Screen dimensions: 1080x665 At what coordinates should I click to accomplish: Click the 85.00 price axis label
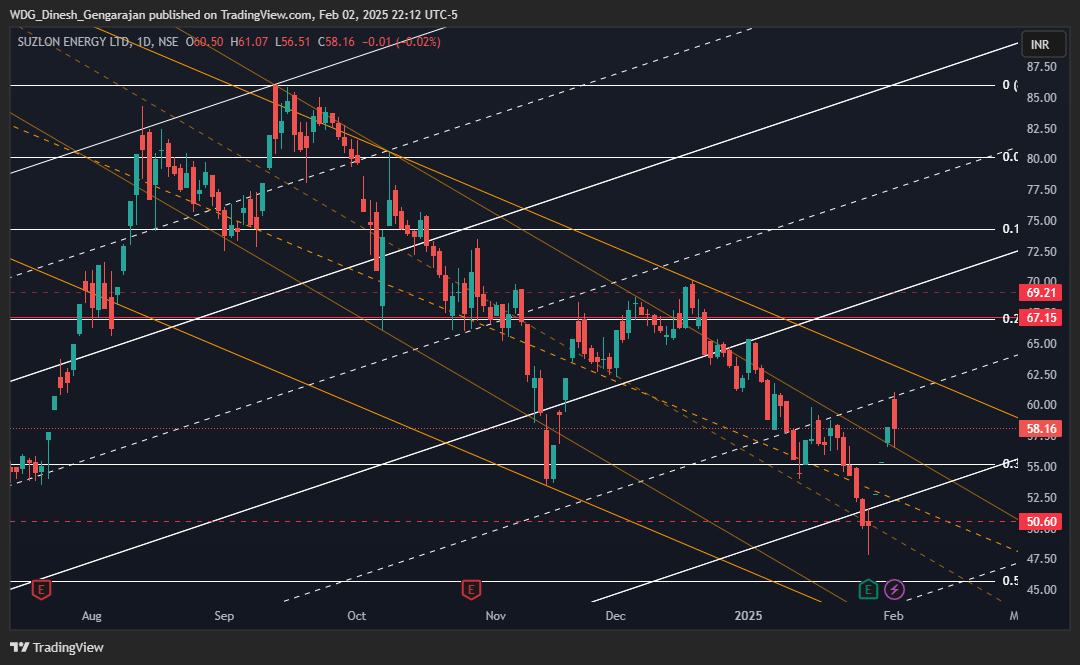pos(1041,98)
